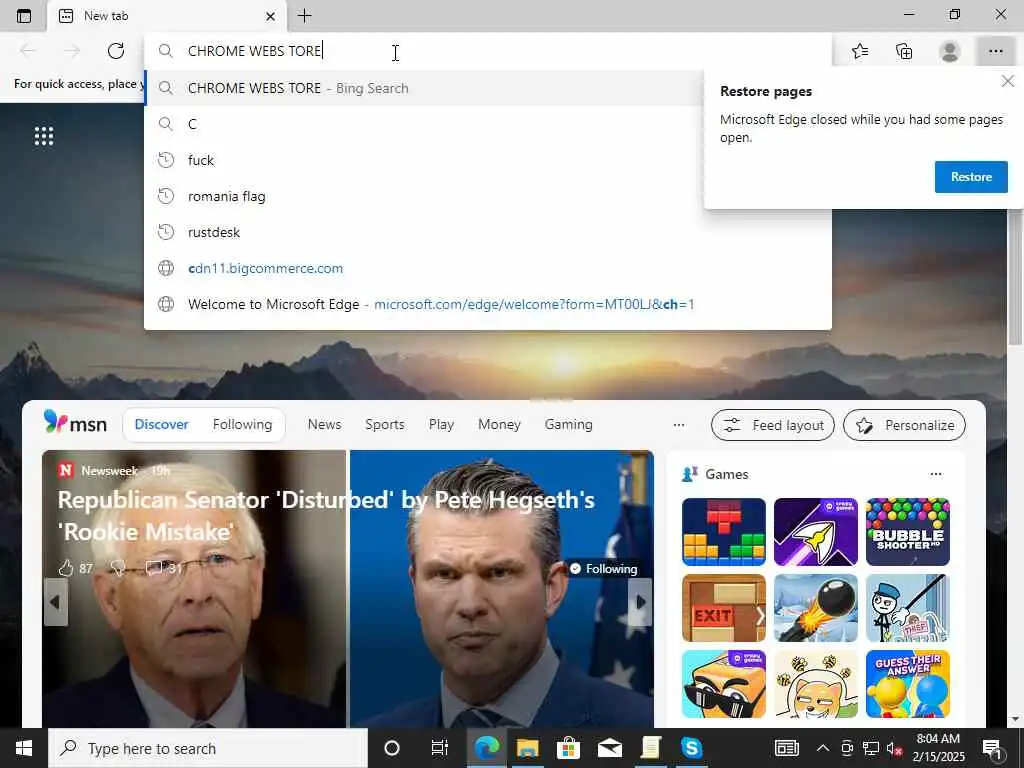The image size is (1024, 768).
Task: Open Microsoft Store from taskbar
Action: (x=568, y=748)
